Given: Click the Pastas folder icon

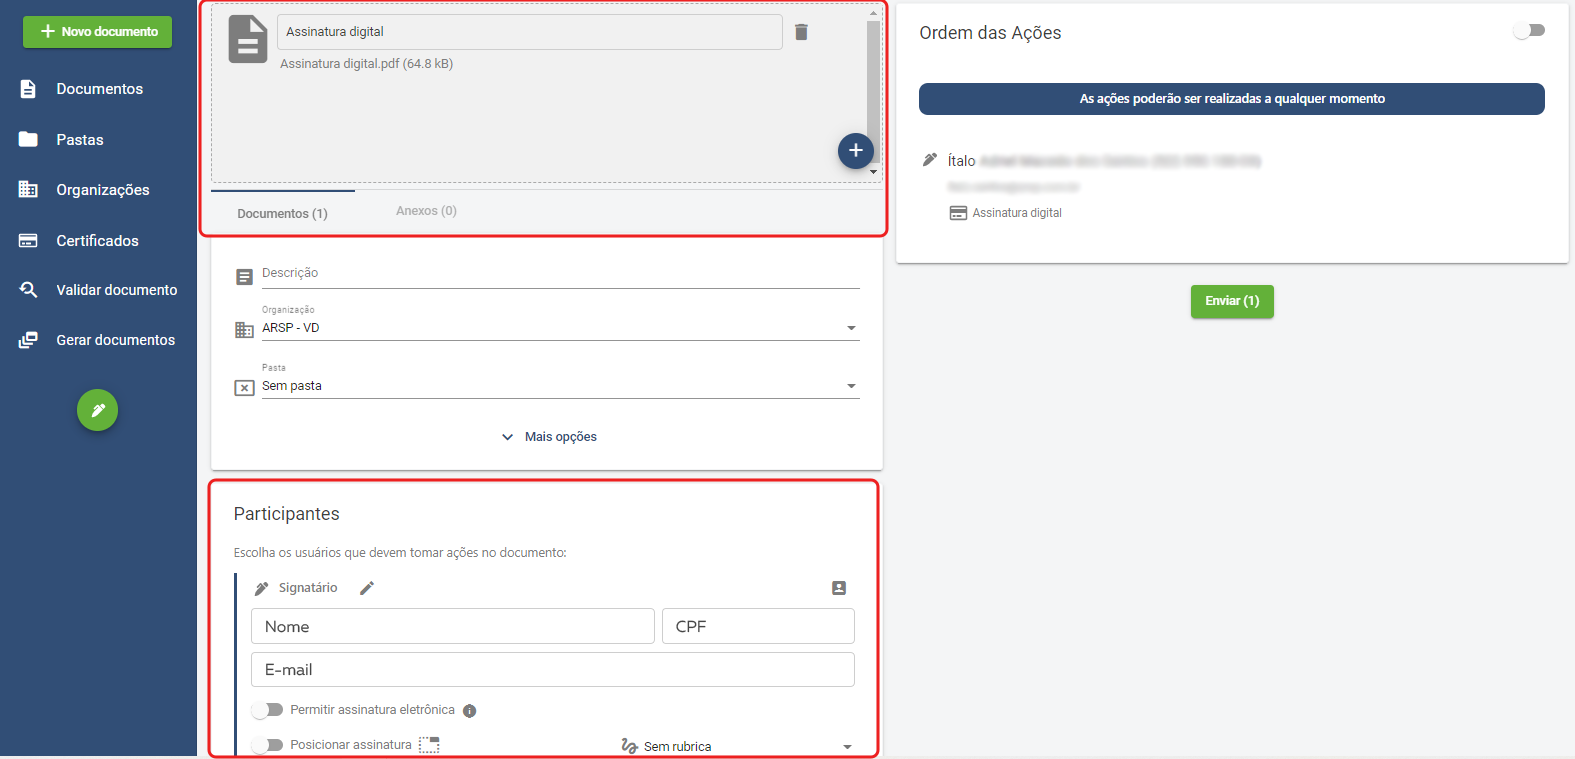Looking at the screenshot, I should (x=28, y=139).
